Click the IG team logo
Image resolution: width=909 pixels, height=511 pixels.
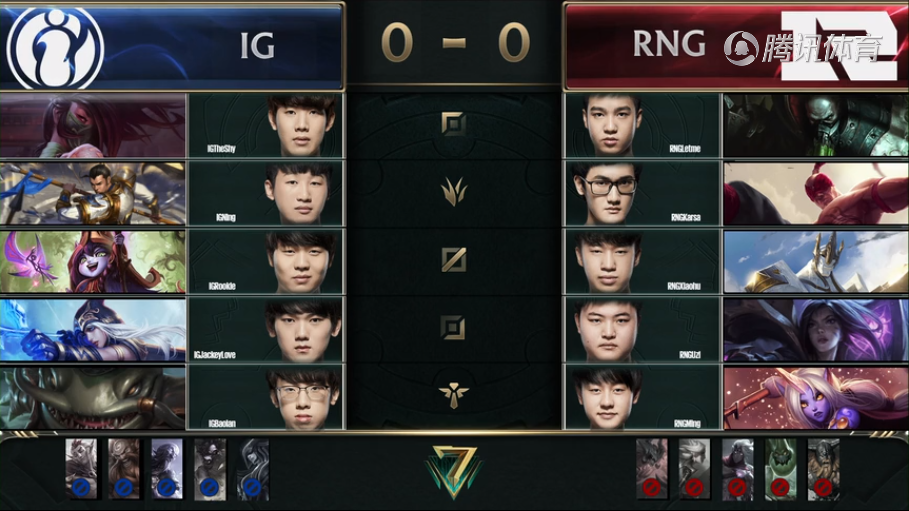[x=56, y=48]
